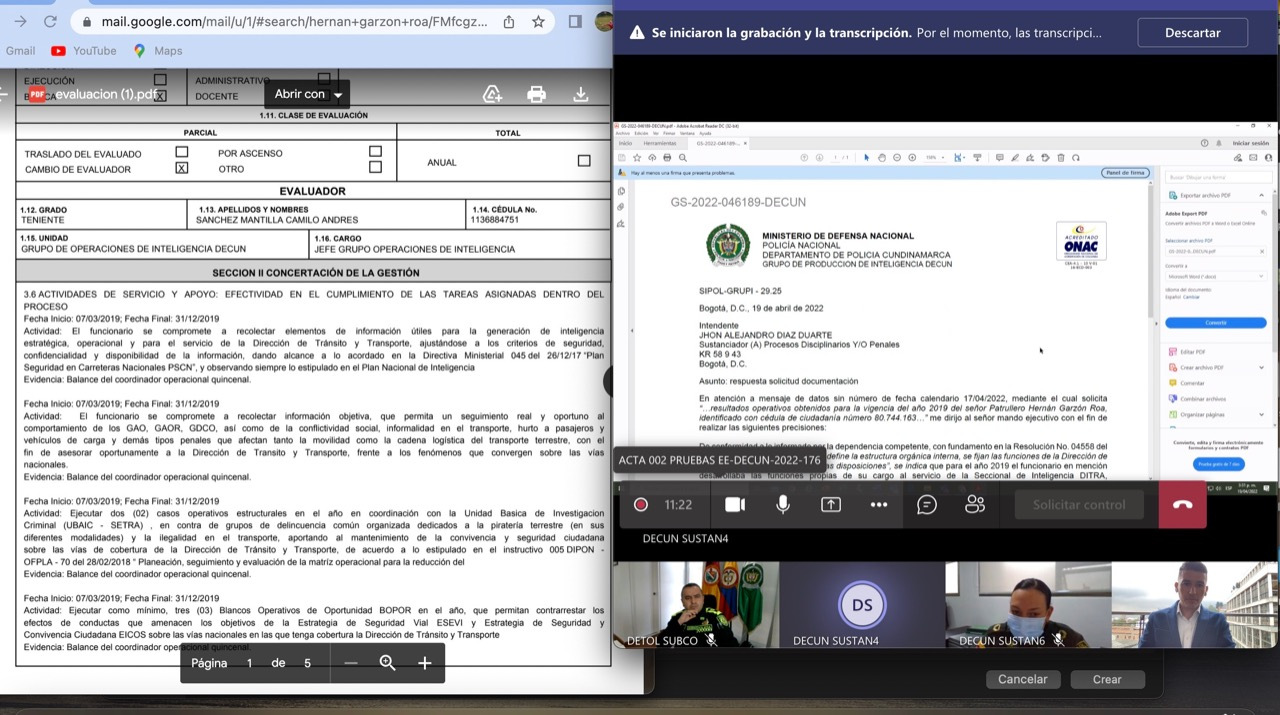Turn off camera in Teams meeting

(735, 505)
